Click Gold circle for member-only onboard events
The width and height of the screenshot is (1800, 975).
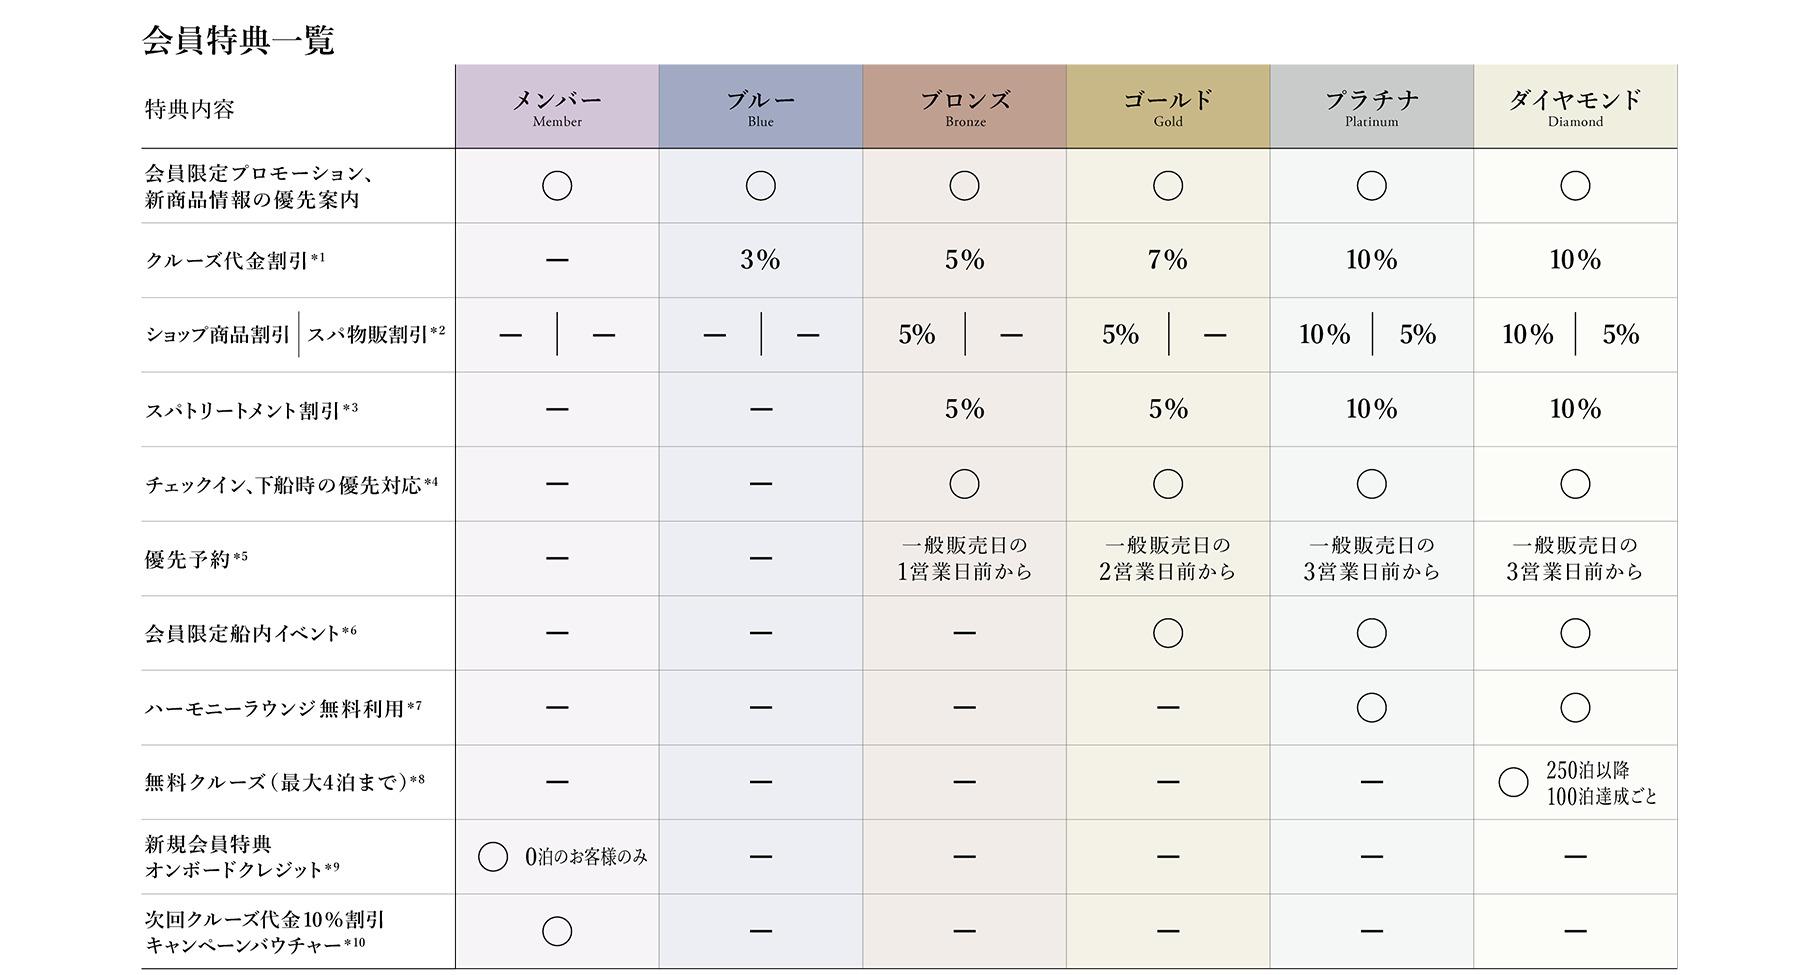click(1168, 633)
